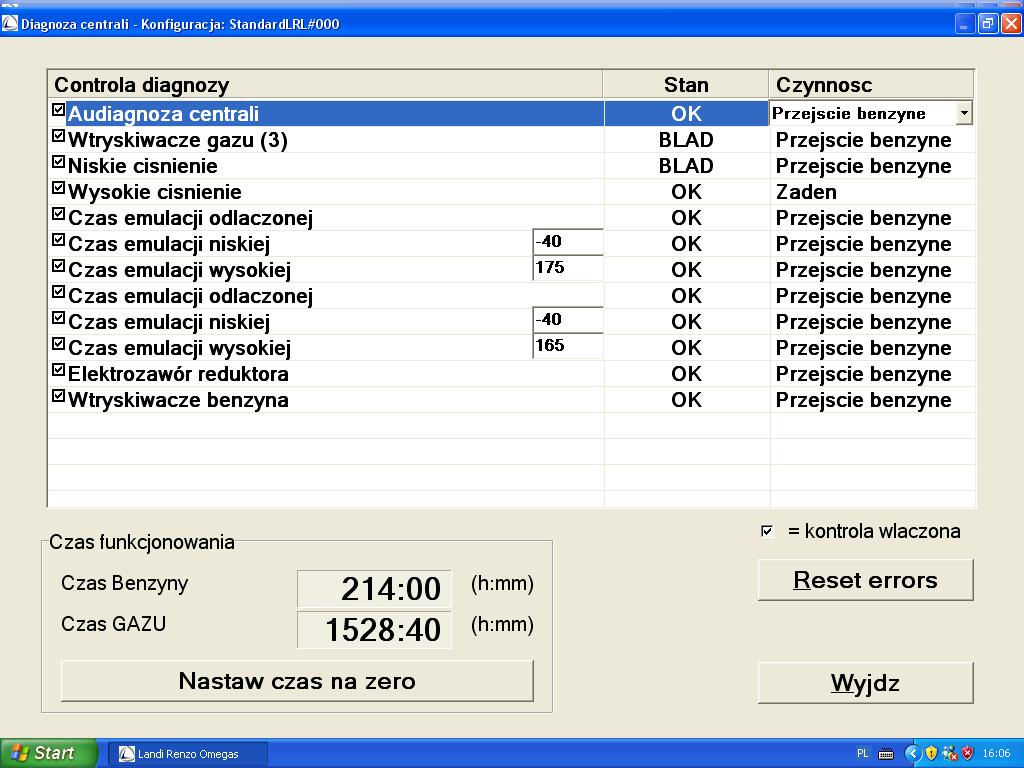Select the Wtryskiwacze gazu (3) row label

(x=178, y=140)
